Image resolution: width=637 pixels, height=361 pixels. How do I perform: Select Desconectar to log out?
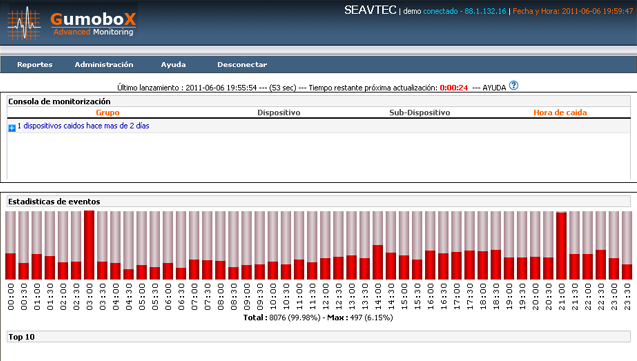242,65
